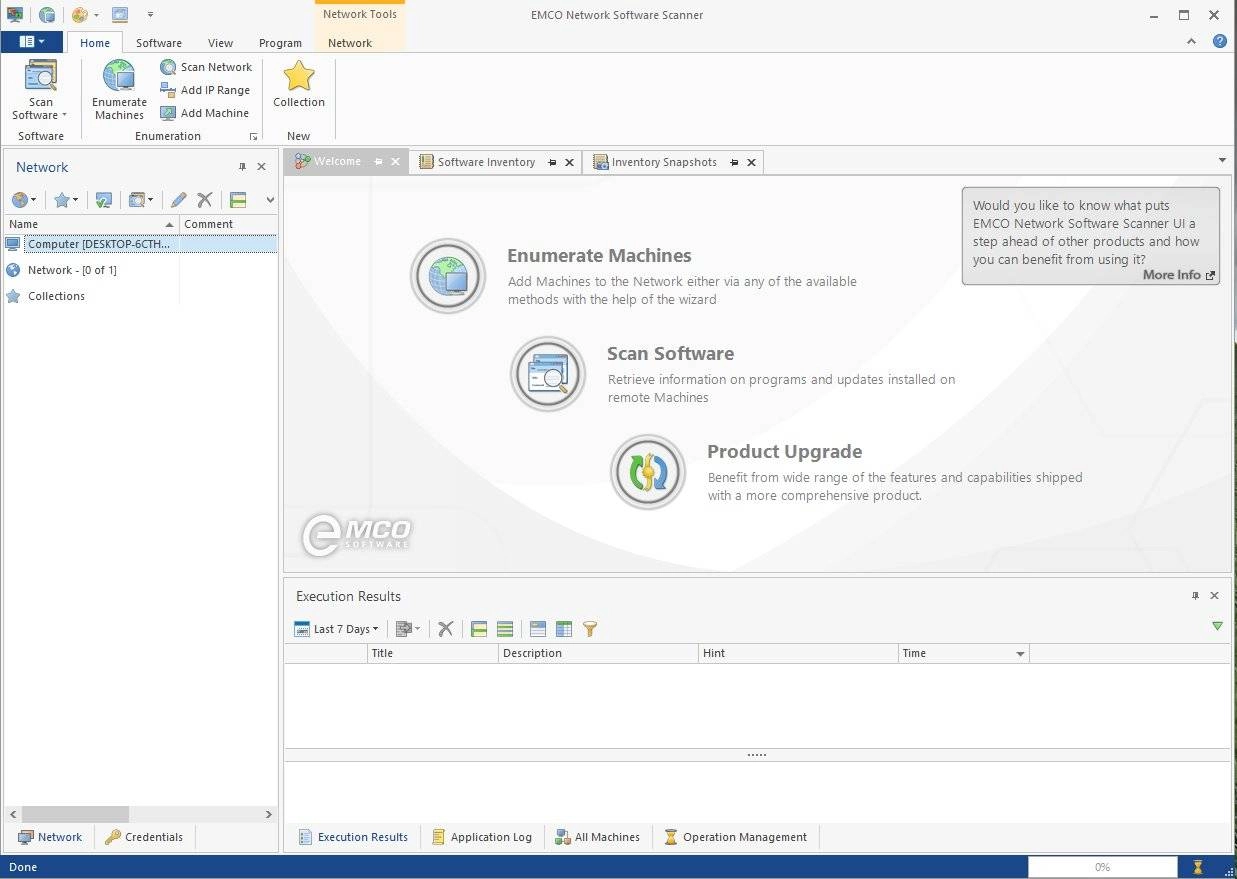
Task: Click the pencil edit icon in Network panel
Action: click(x=178, y=200)
